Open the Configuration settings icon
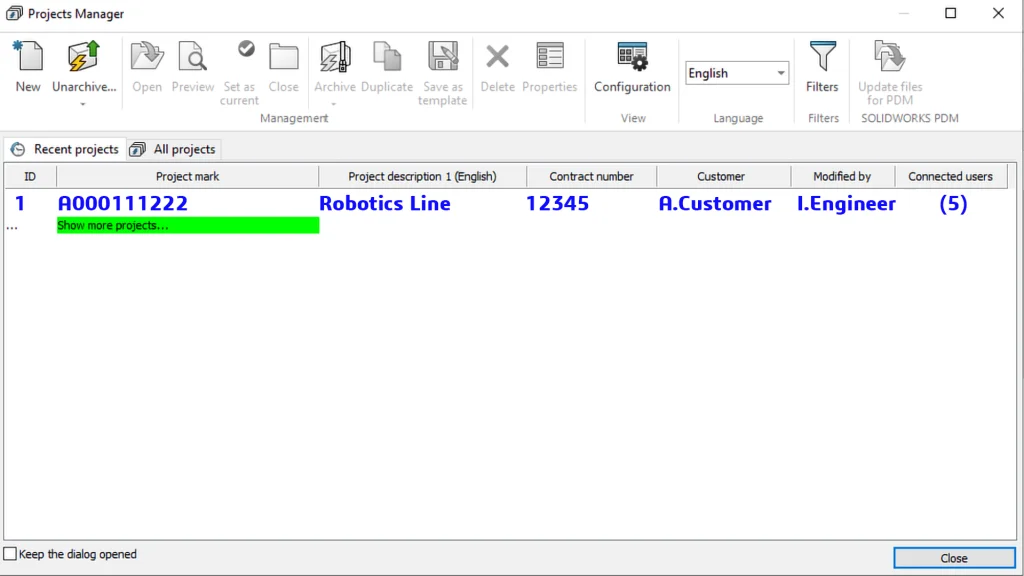1024x576 pixels. coord(632,58)
